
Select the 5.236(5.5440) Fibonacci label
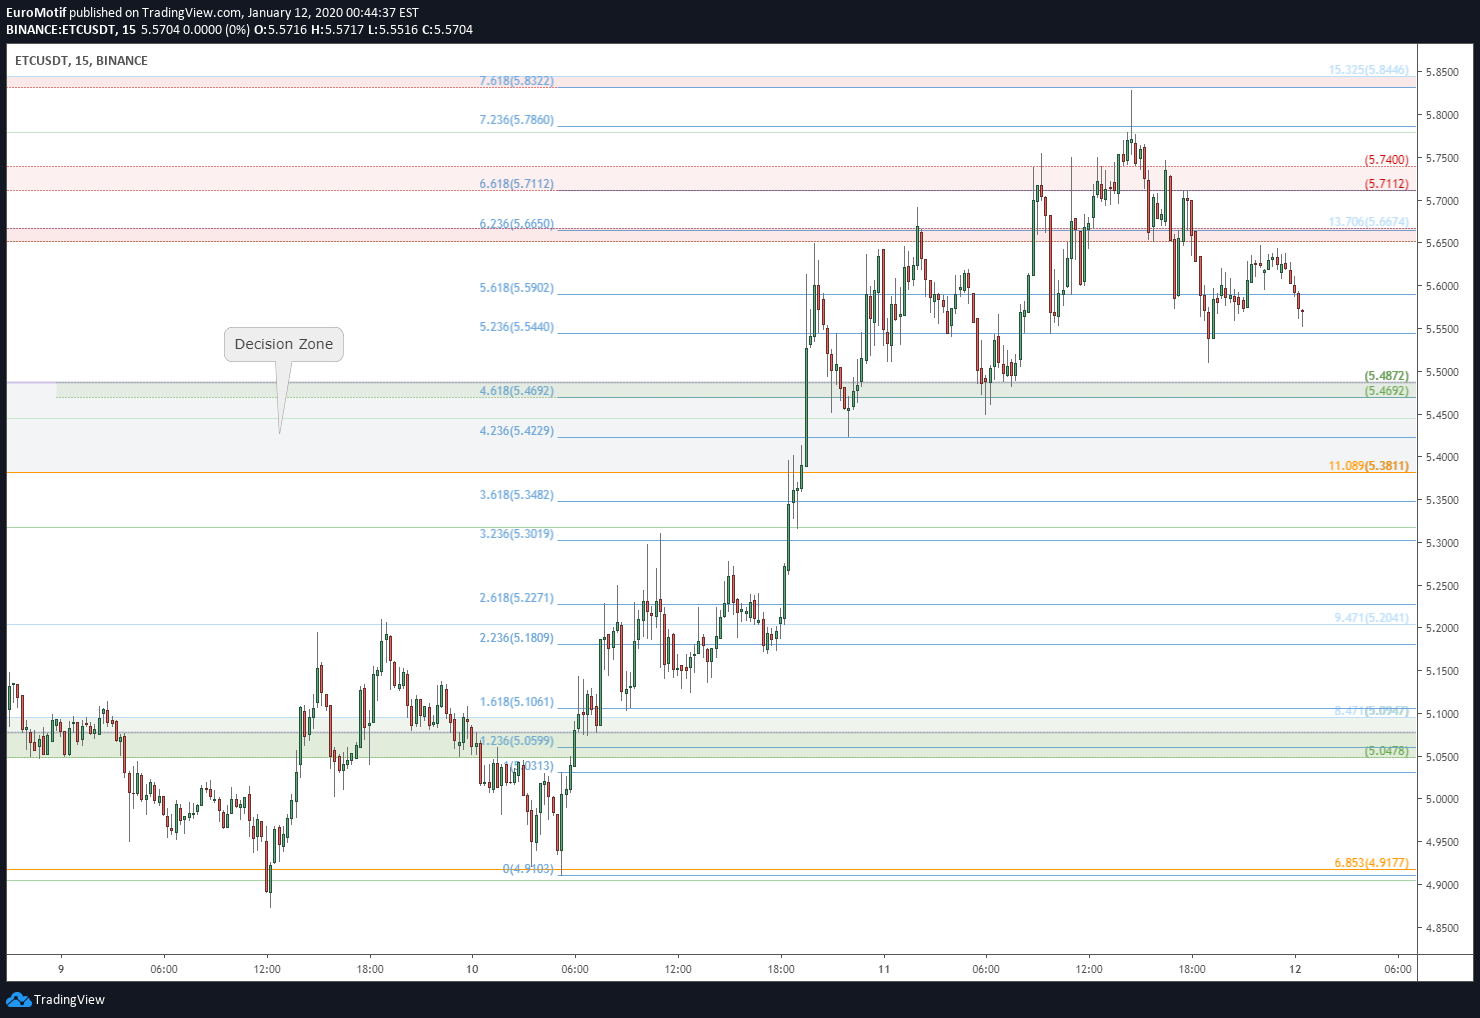[517, 327]
